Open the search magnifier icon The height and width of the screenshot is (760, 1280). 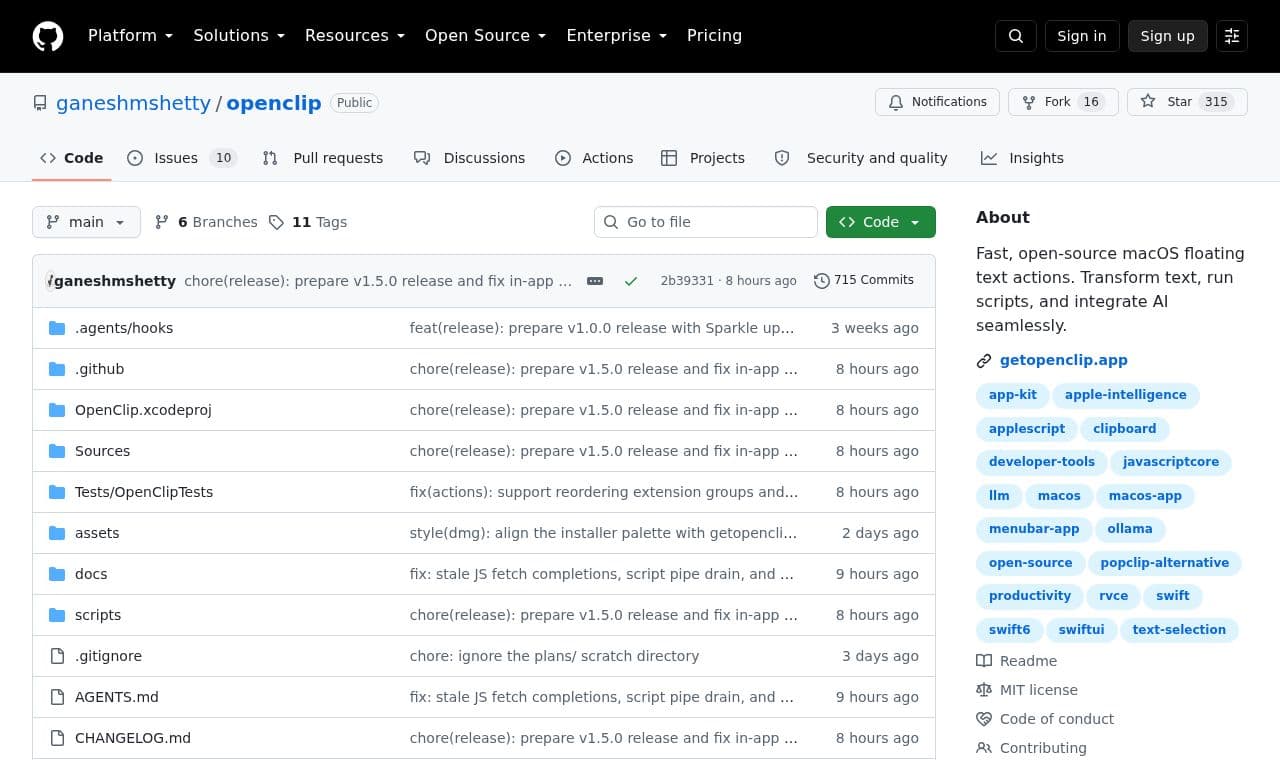(x=1016, y=36)
